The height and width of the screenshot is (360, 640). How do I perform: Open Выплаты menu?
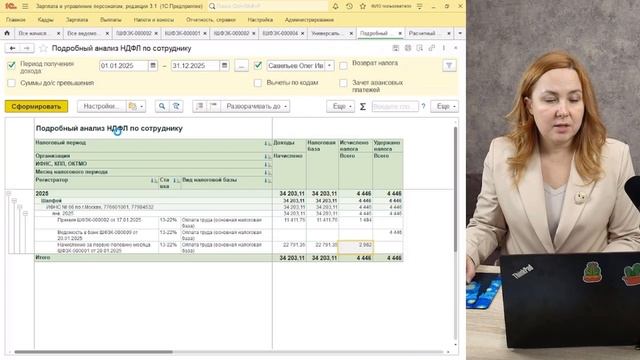click(111, 20)
